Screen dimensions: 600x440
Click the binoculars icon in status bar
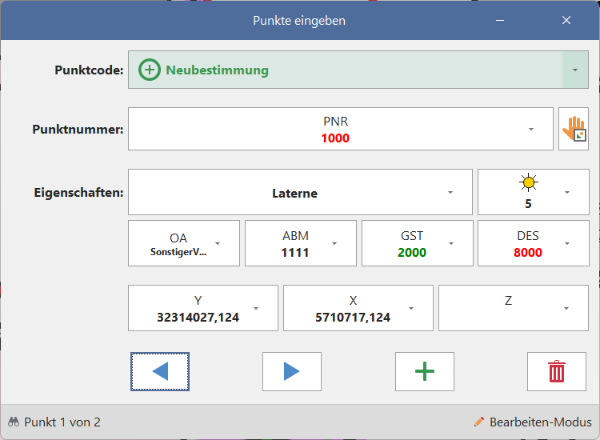(14, 422)
